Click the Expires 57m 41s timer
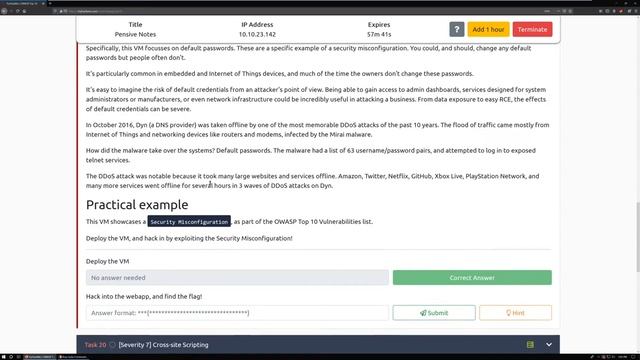The height and width of the screenshot is (360, 640). 379,34
